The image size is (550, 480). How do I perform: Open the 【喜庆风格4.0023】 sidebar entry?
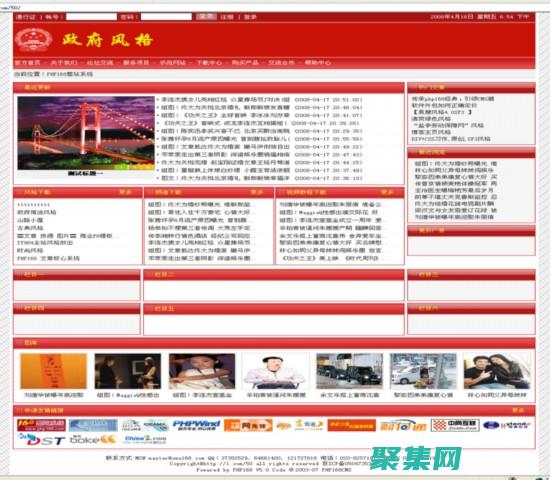point(442,112)
